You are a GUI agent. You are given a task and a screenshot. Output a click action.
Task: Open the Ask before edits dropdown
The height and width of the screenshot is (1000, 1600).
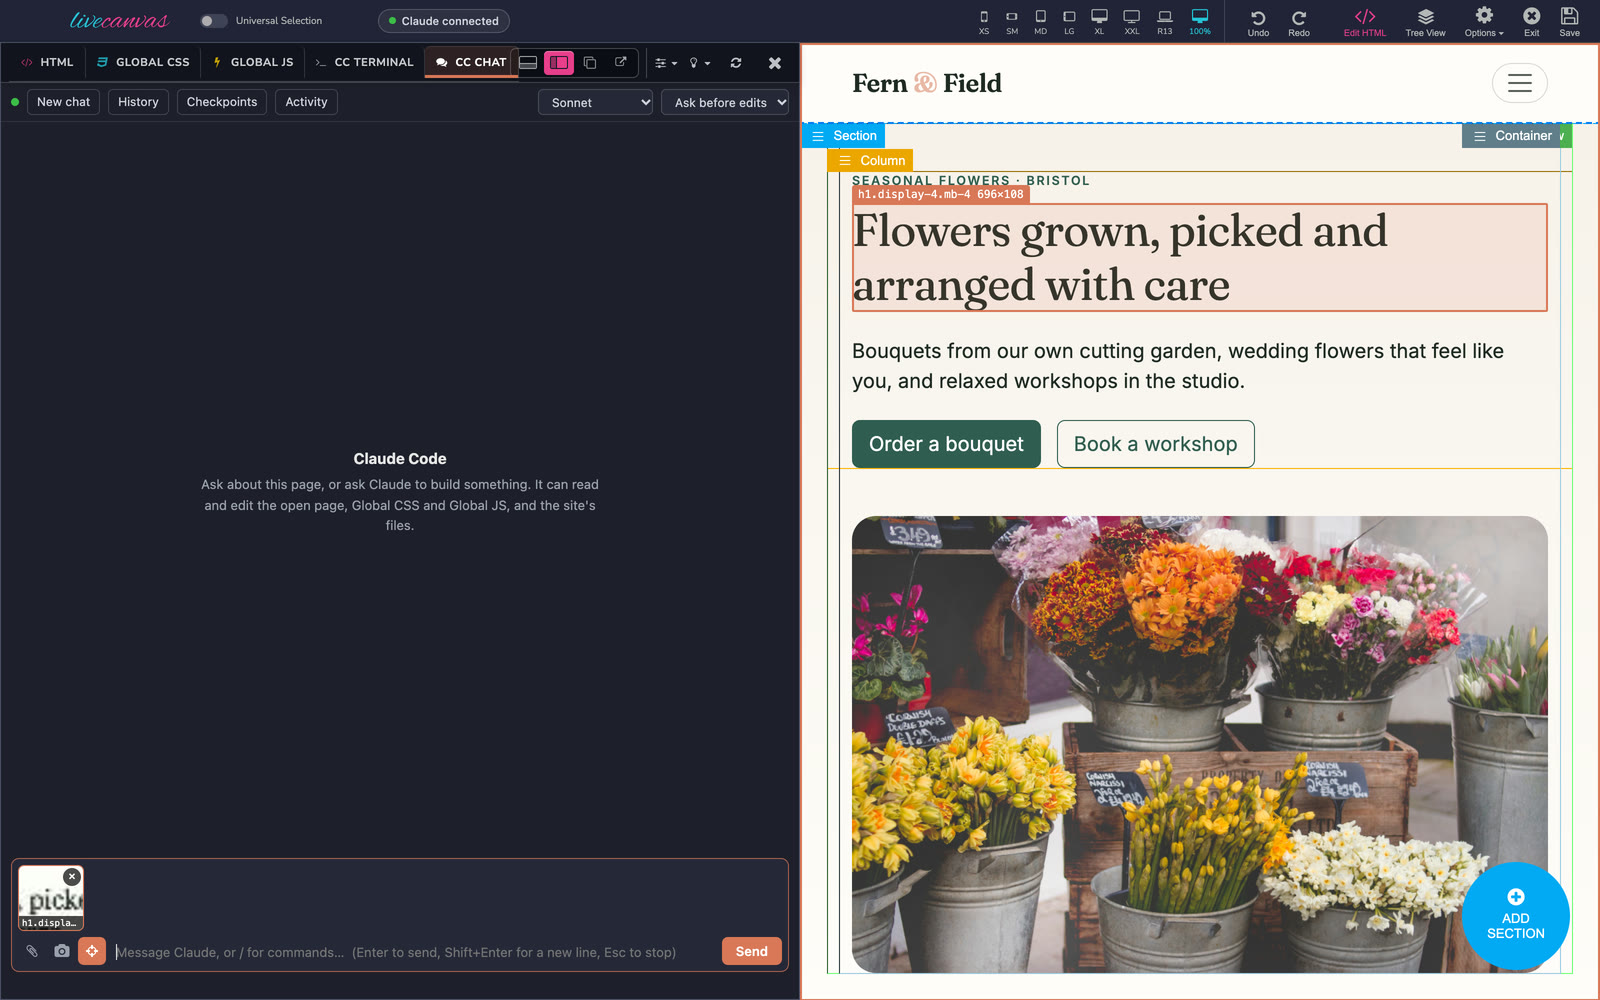[725, 102]
